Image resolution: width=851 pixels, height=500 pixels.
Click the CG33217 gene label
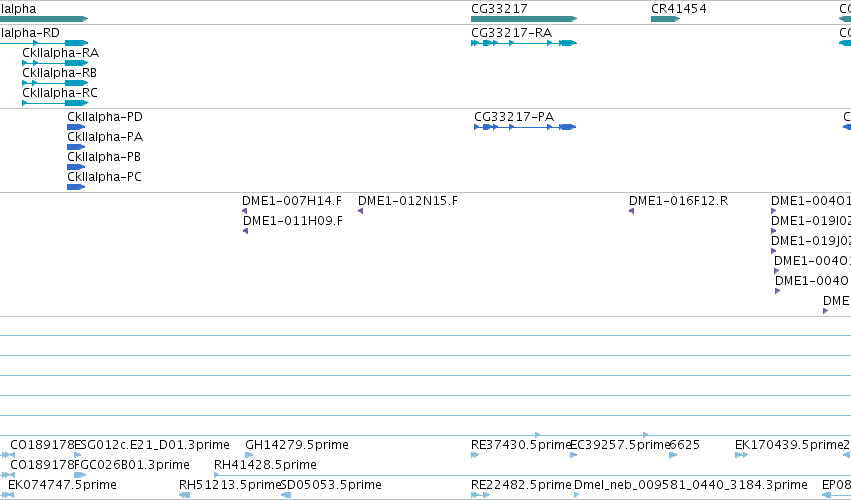(x=499, y=9)
